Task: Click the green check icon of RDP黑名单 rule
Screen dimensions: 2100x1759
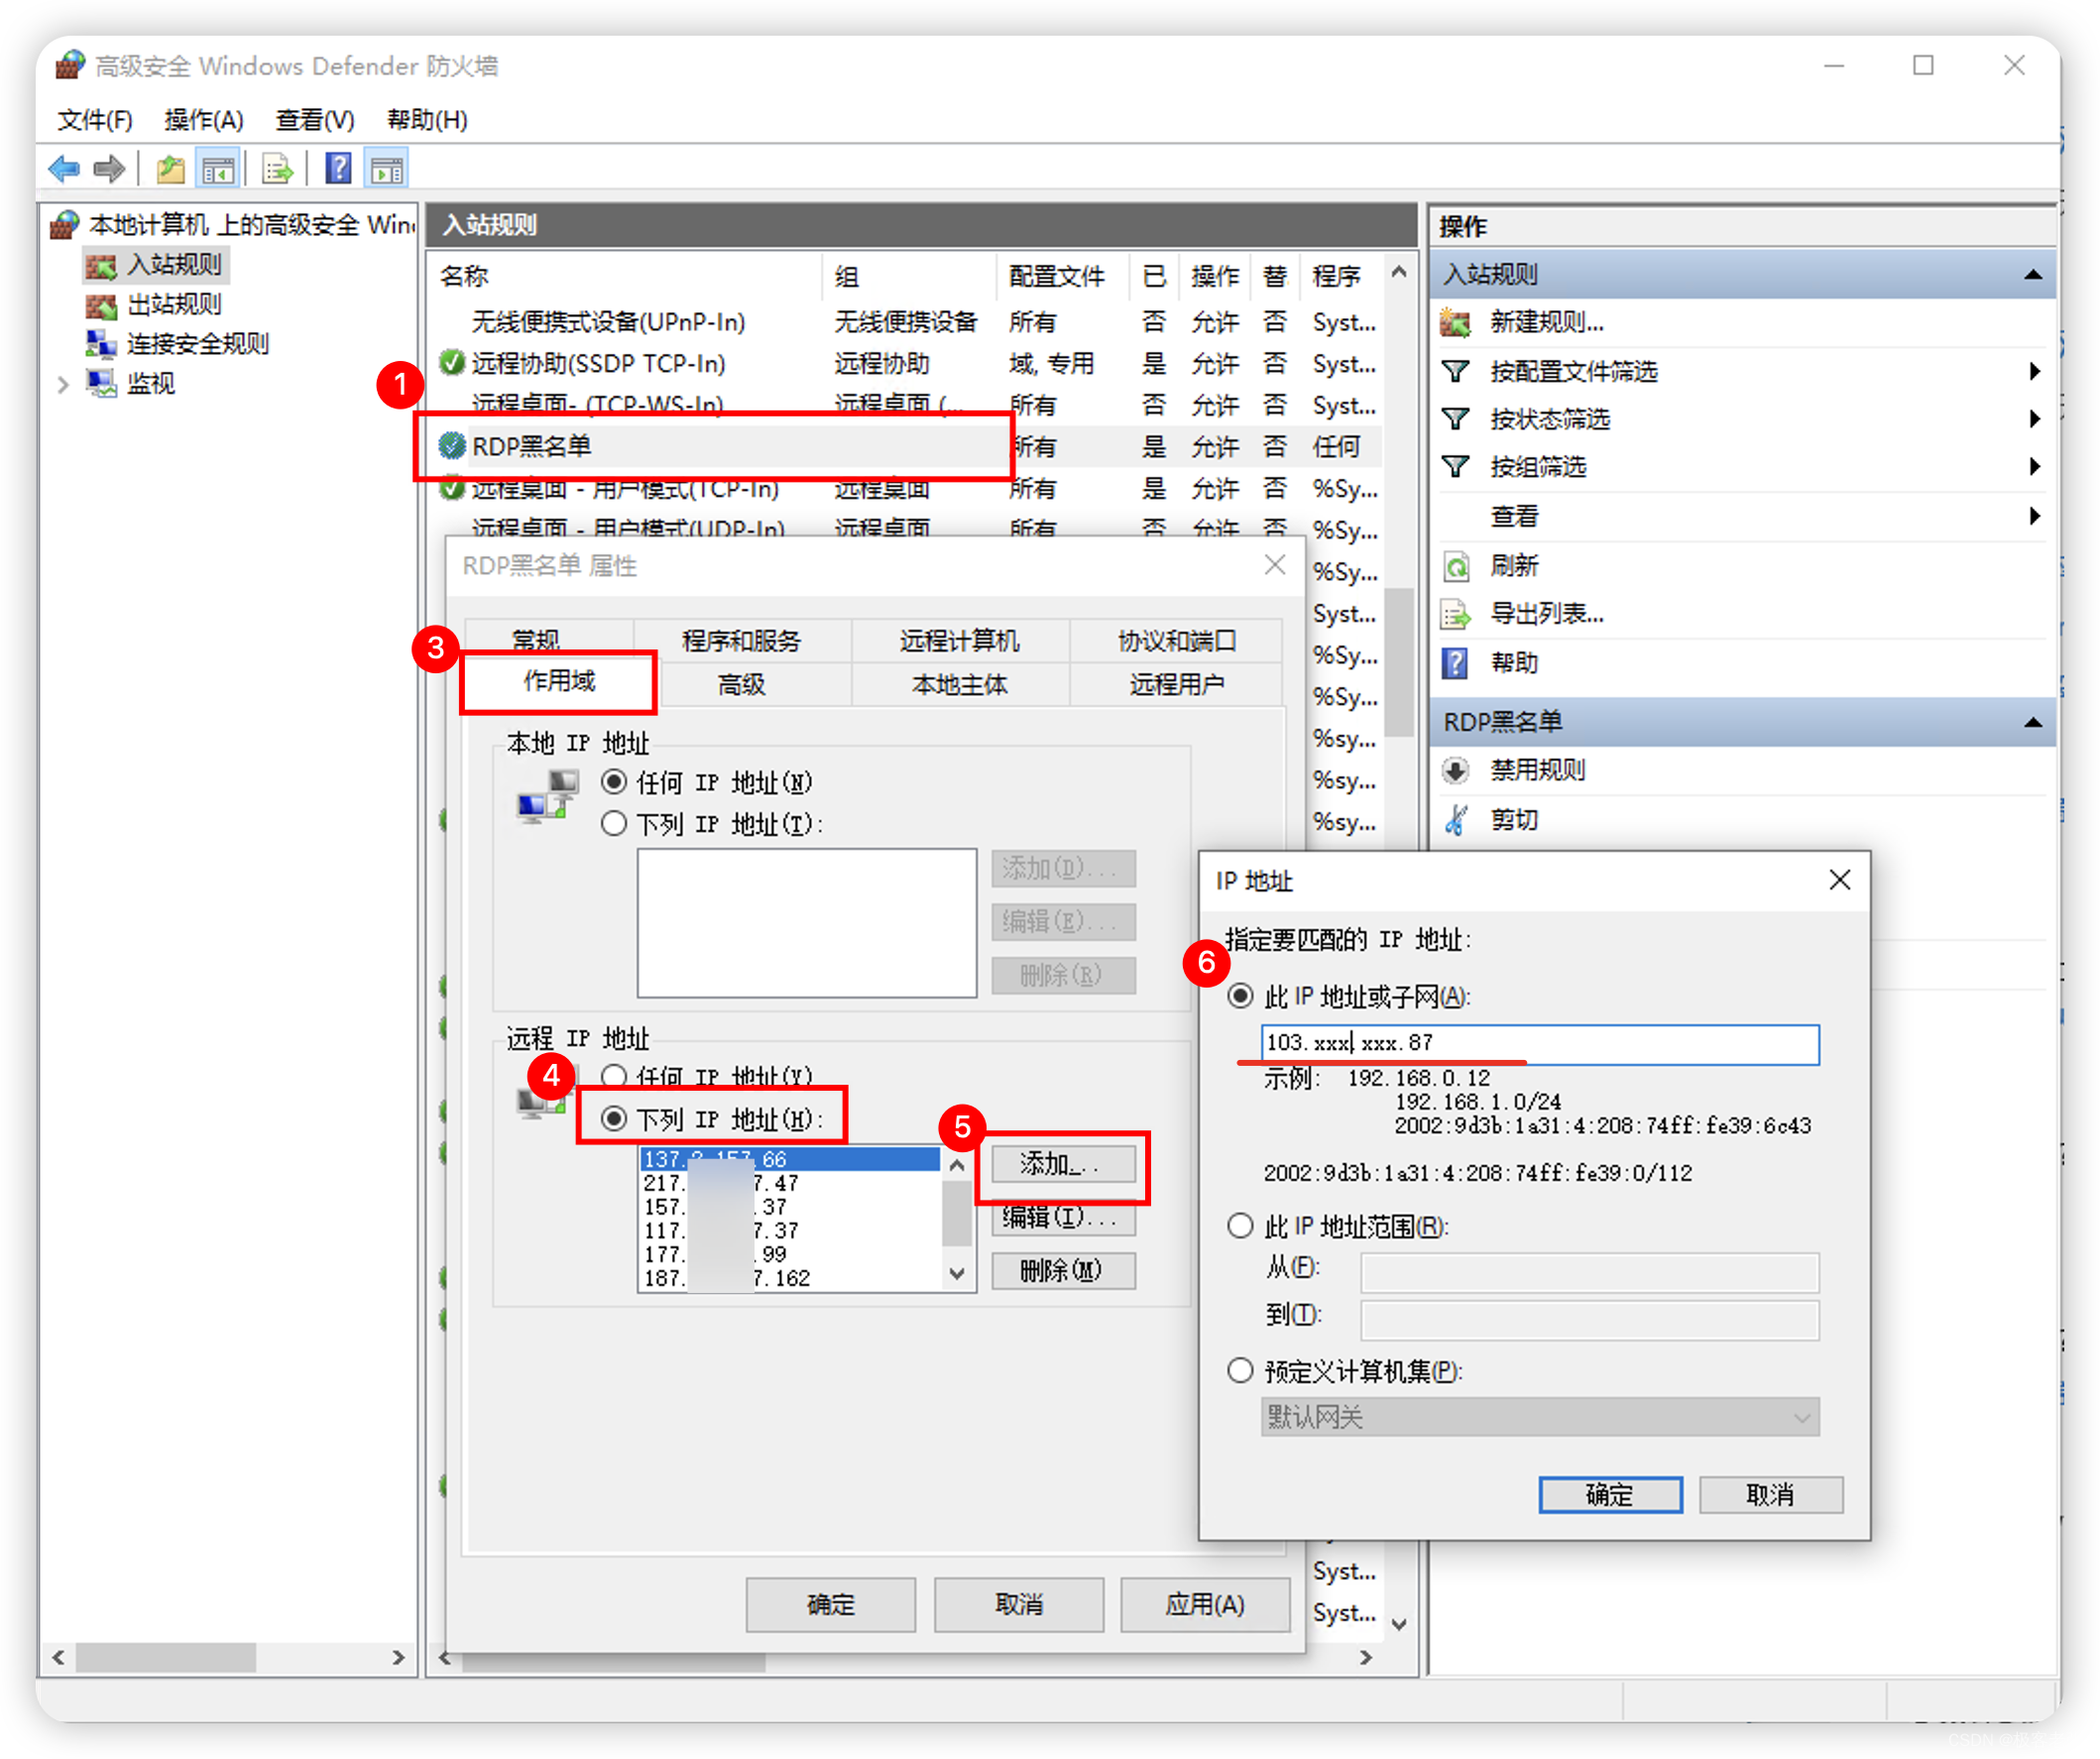Action: point(452,446)
